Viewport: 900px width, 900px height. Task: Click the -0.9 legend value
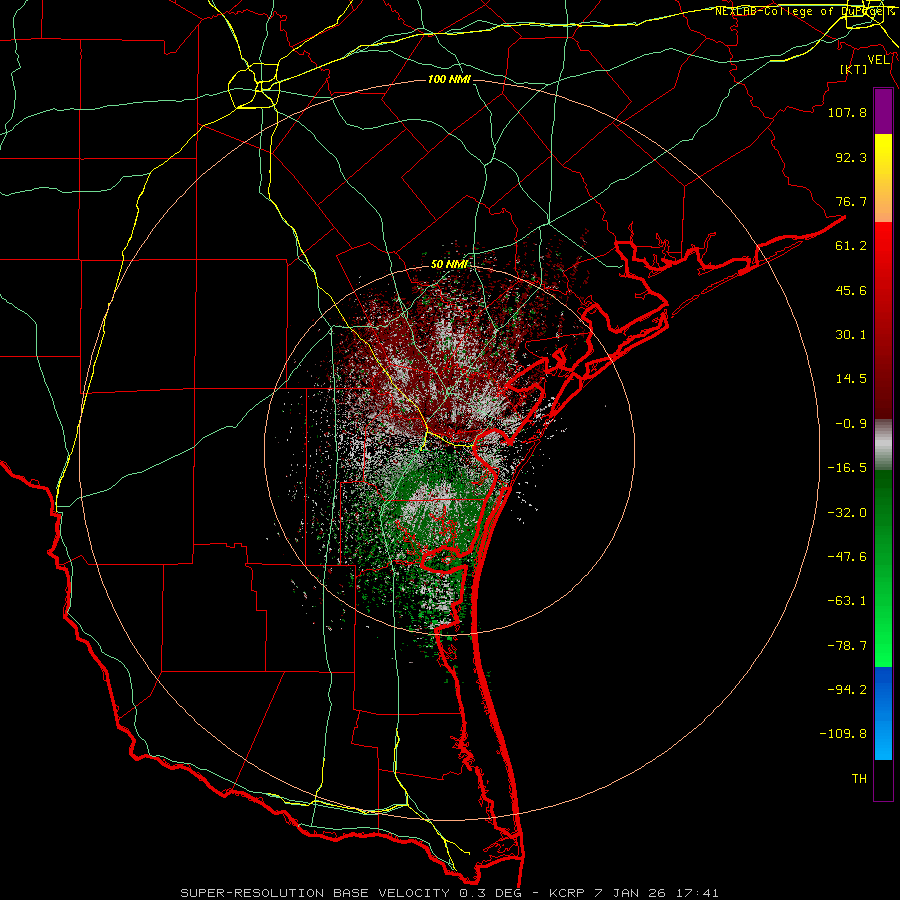click(x=851, y=424)
